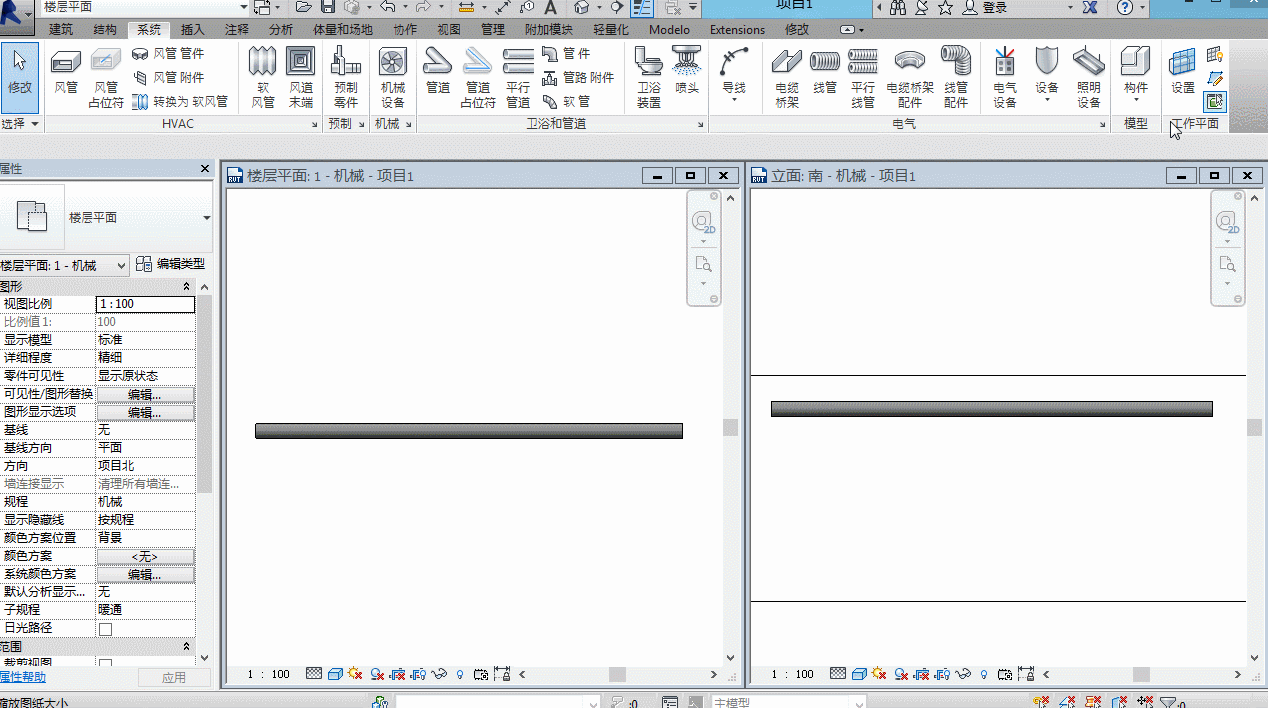Open visual style in floor plan view bar
Image resolution: width=1268 pixels, height=708 pixels.
click(x=336, y=674)
